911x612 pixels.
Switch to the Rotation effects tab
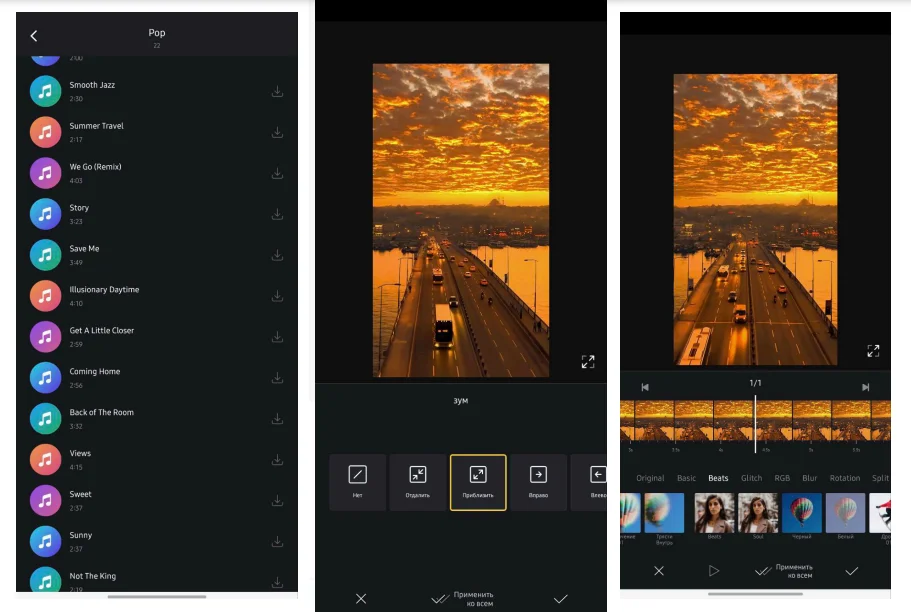pyautogui.click(x=845, y=478)
